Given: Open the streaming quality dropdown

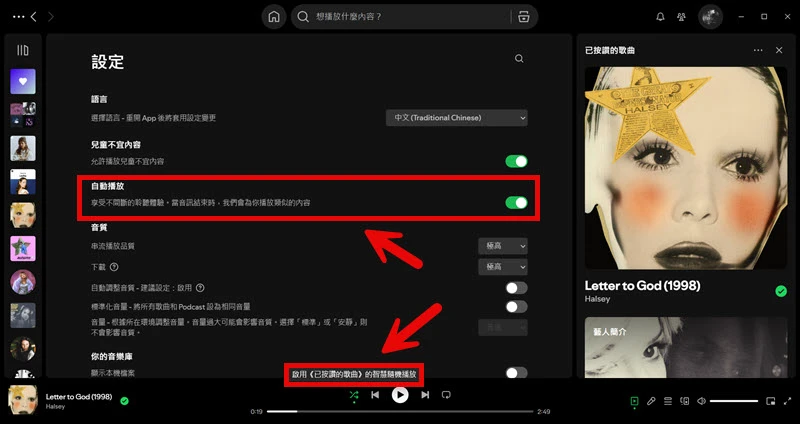Looking at the screenshot, I should coord(503,246).
